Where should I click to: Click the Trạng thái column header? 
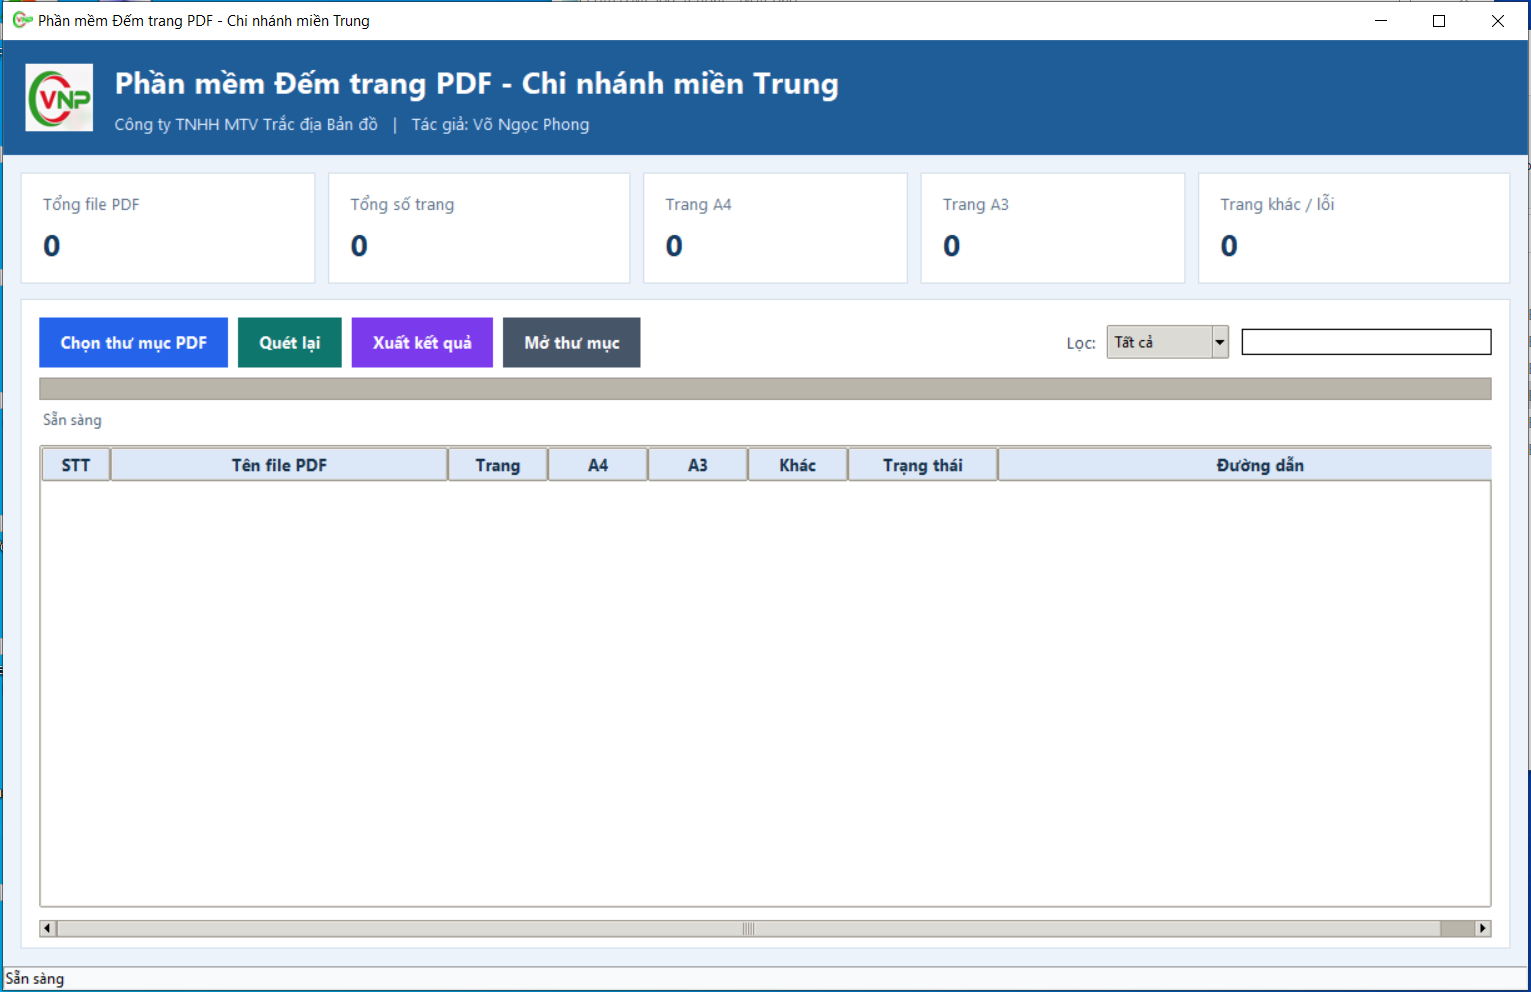[x=923, y=465]
